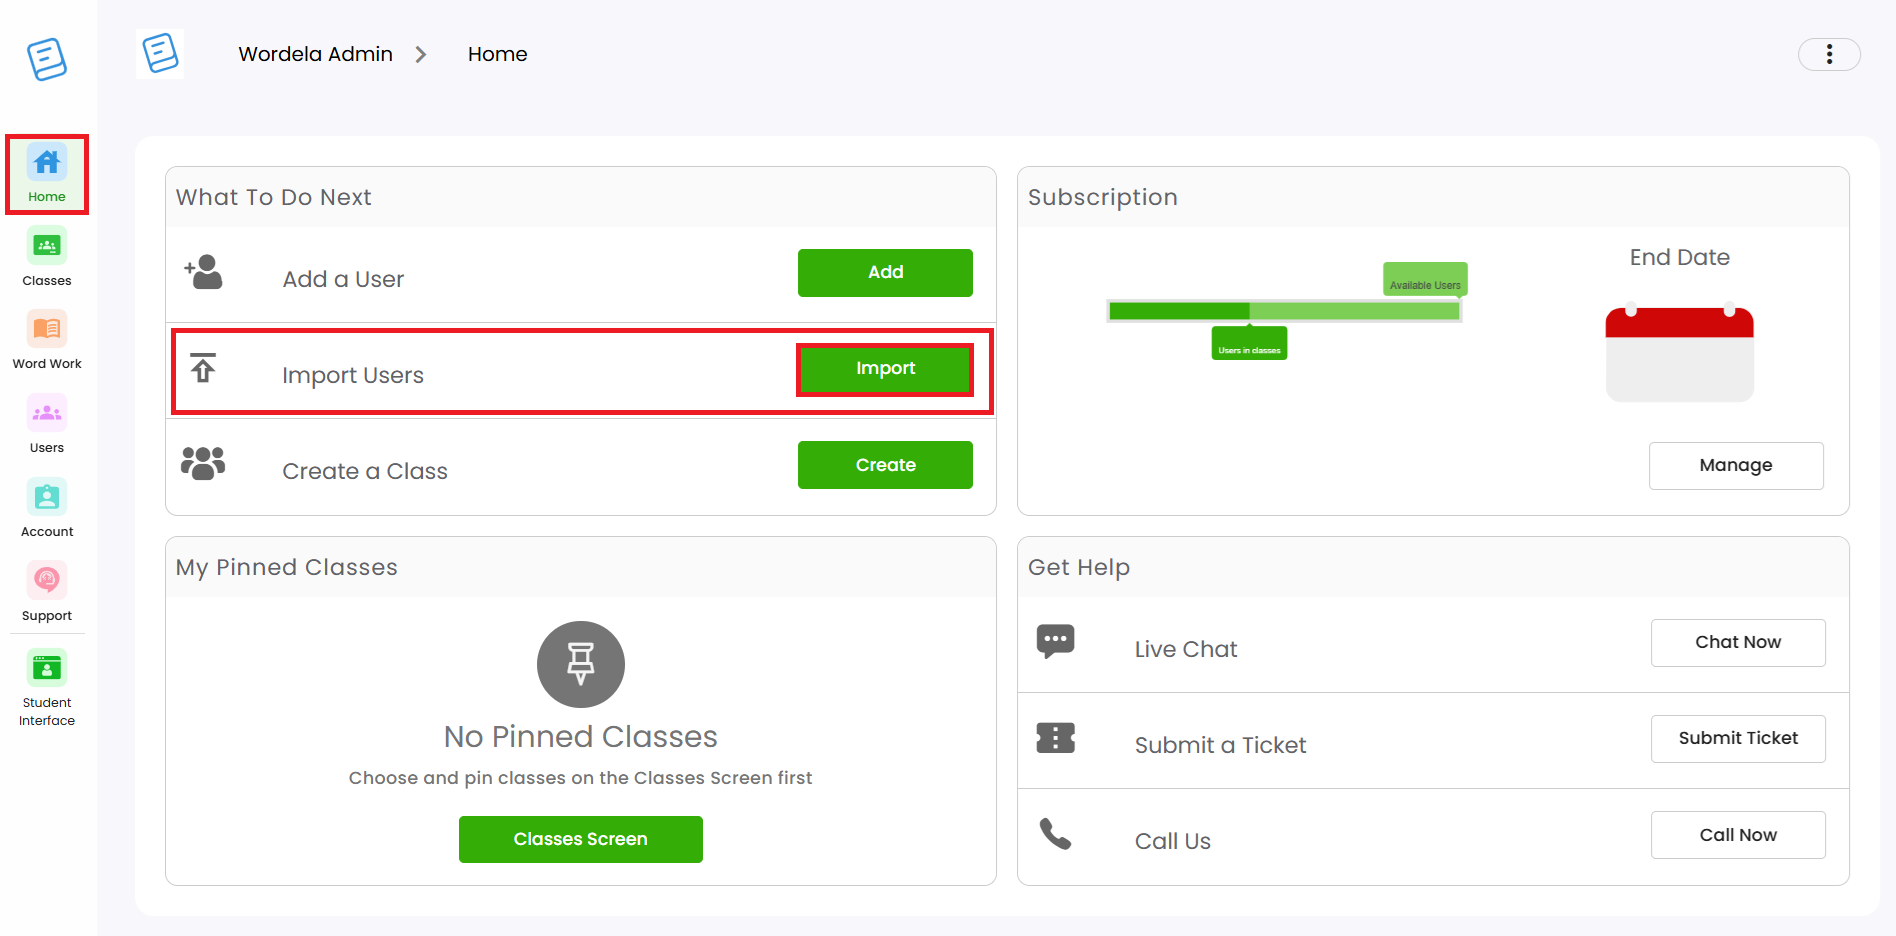This screenshot has height=936, width=1896.
Task: Click the End Date calendar graphic
Action: [1680, 354]
